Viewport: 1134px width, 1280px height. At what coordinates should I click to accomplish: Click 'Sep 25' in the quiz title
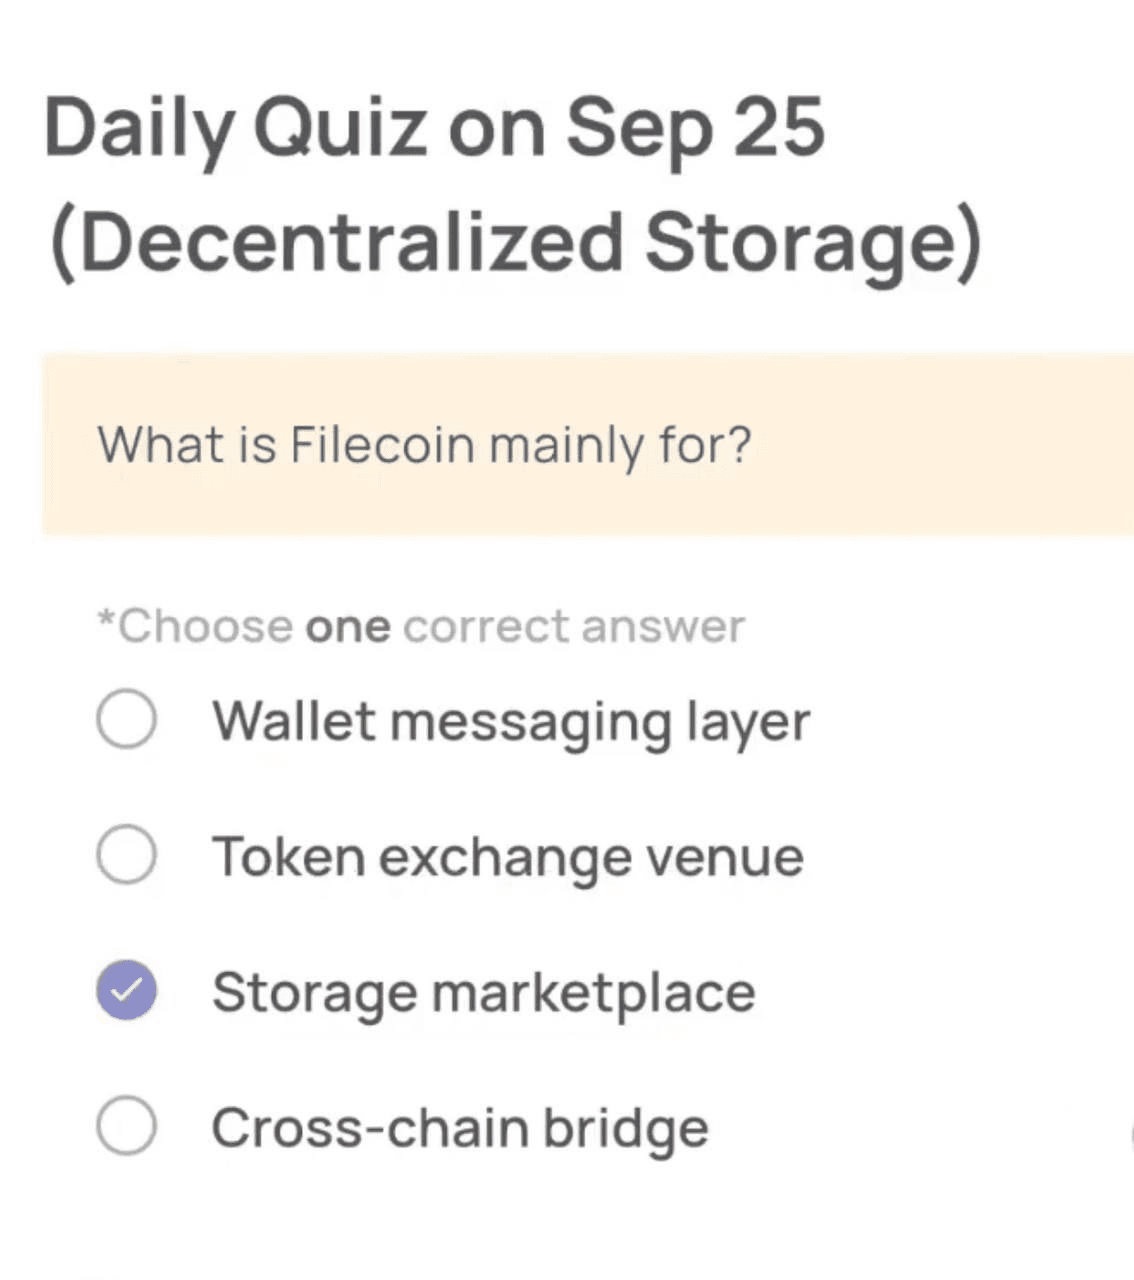(x=695, y=128)
